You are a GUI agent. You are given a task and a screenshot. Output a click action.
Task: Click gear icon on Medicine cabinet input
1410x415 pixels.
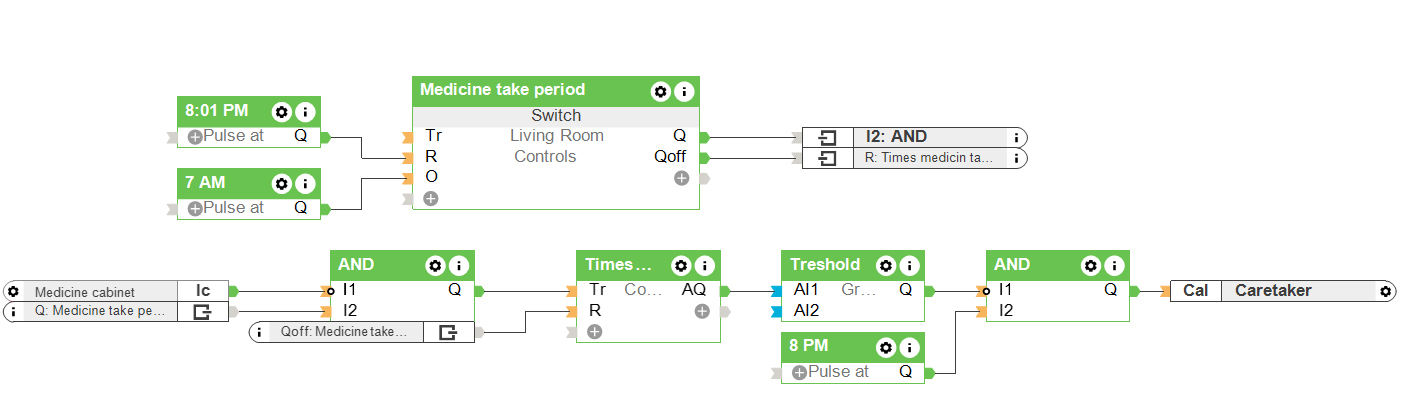coord(14,291)
